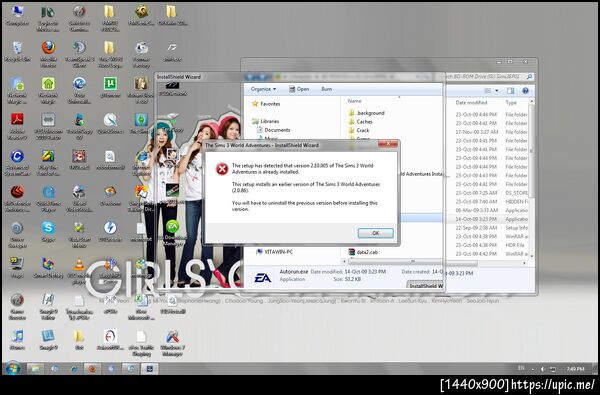
Task: Open Windows Explorer from the taskbar
Action: 35,369
